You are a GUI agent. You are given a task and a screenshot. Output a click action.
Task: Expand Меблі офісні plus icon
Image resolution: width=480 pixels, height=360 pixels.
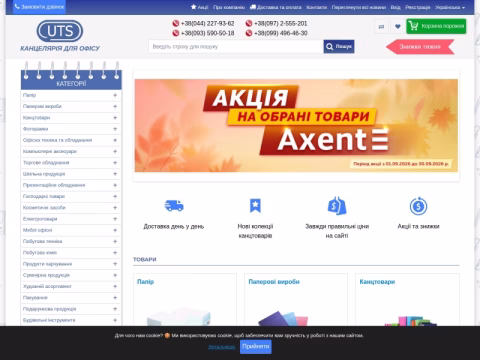115,230
